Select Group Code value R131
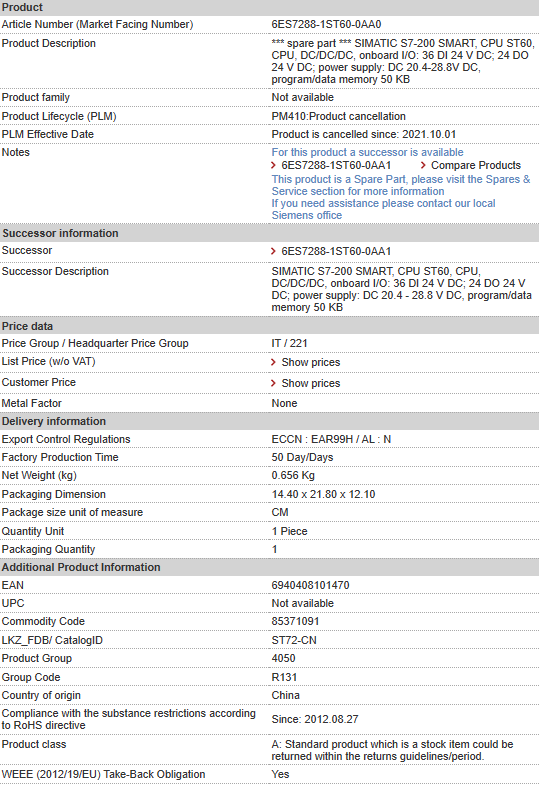 (284, 678)
